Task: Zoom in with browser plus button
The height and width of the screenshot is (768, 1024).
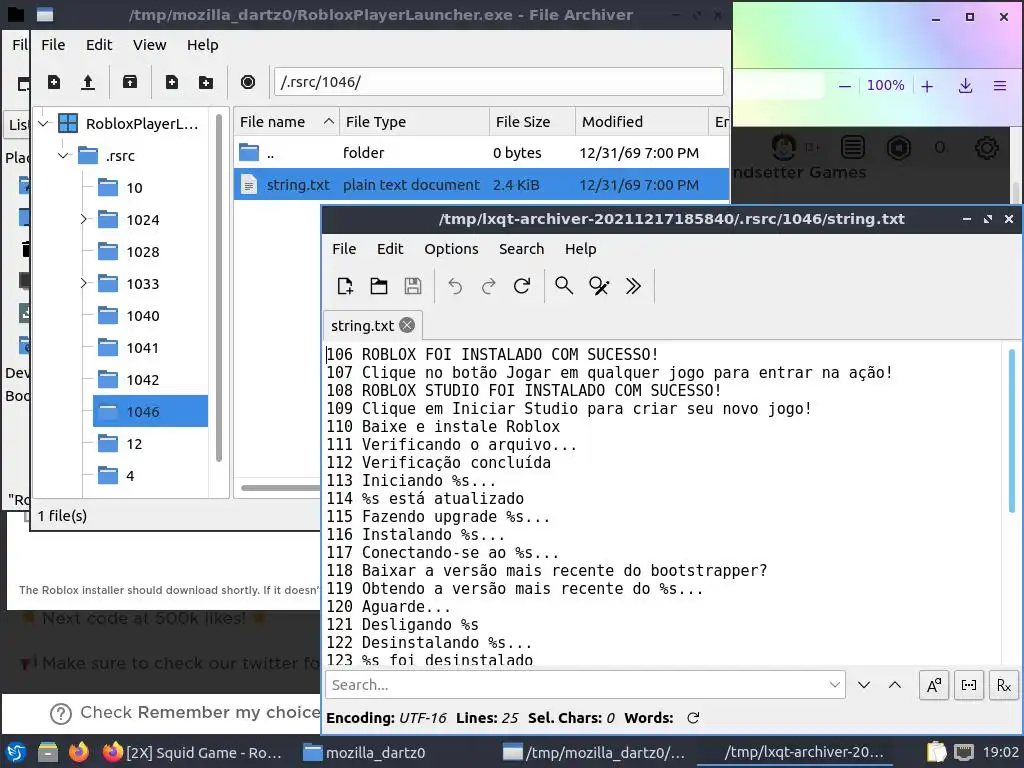Action: 927,86
